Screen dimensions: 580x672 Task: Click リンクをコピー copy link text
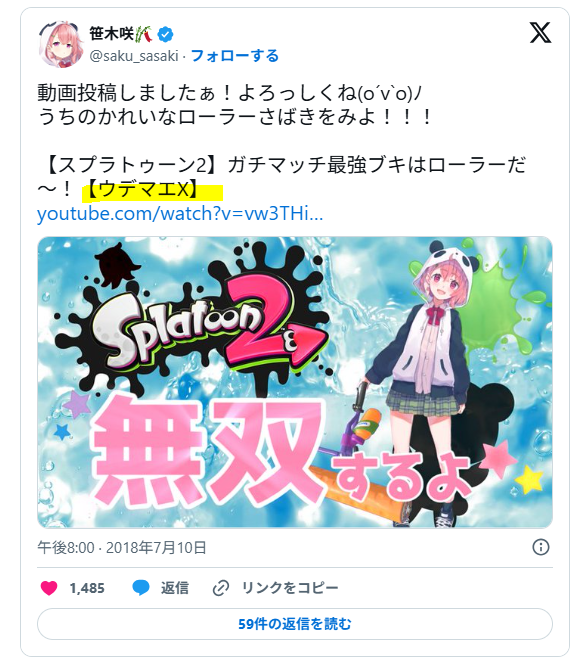[x=290, y=588]
